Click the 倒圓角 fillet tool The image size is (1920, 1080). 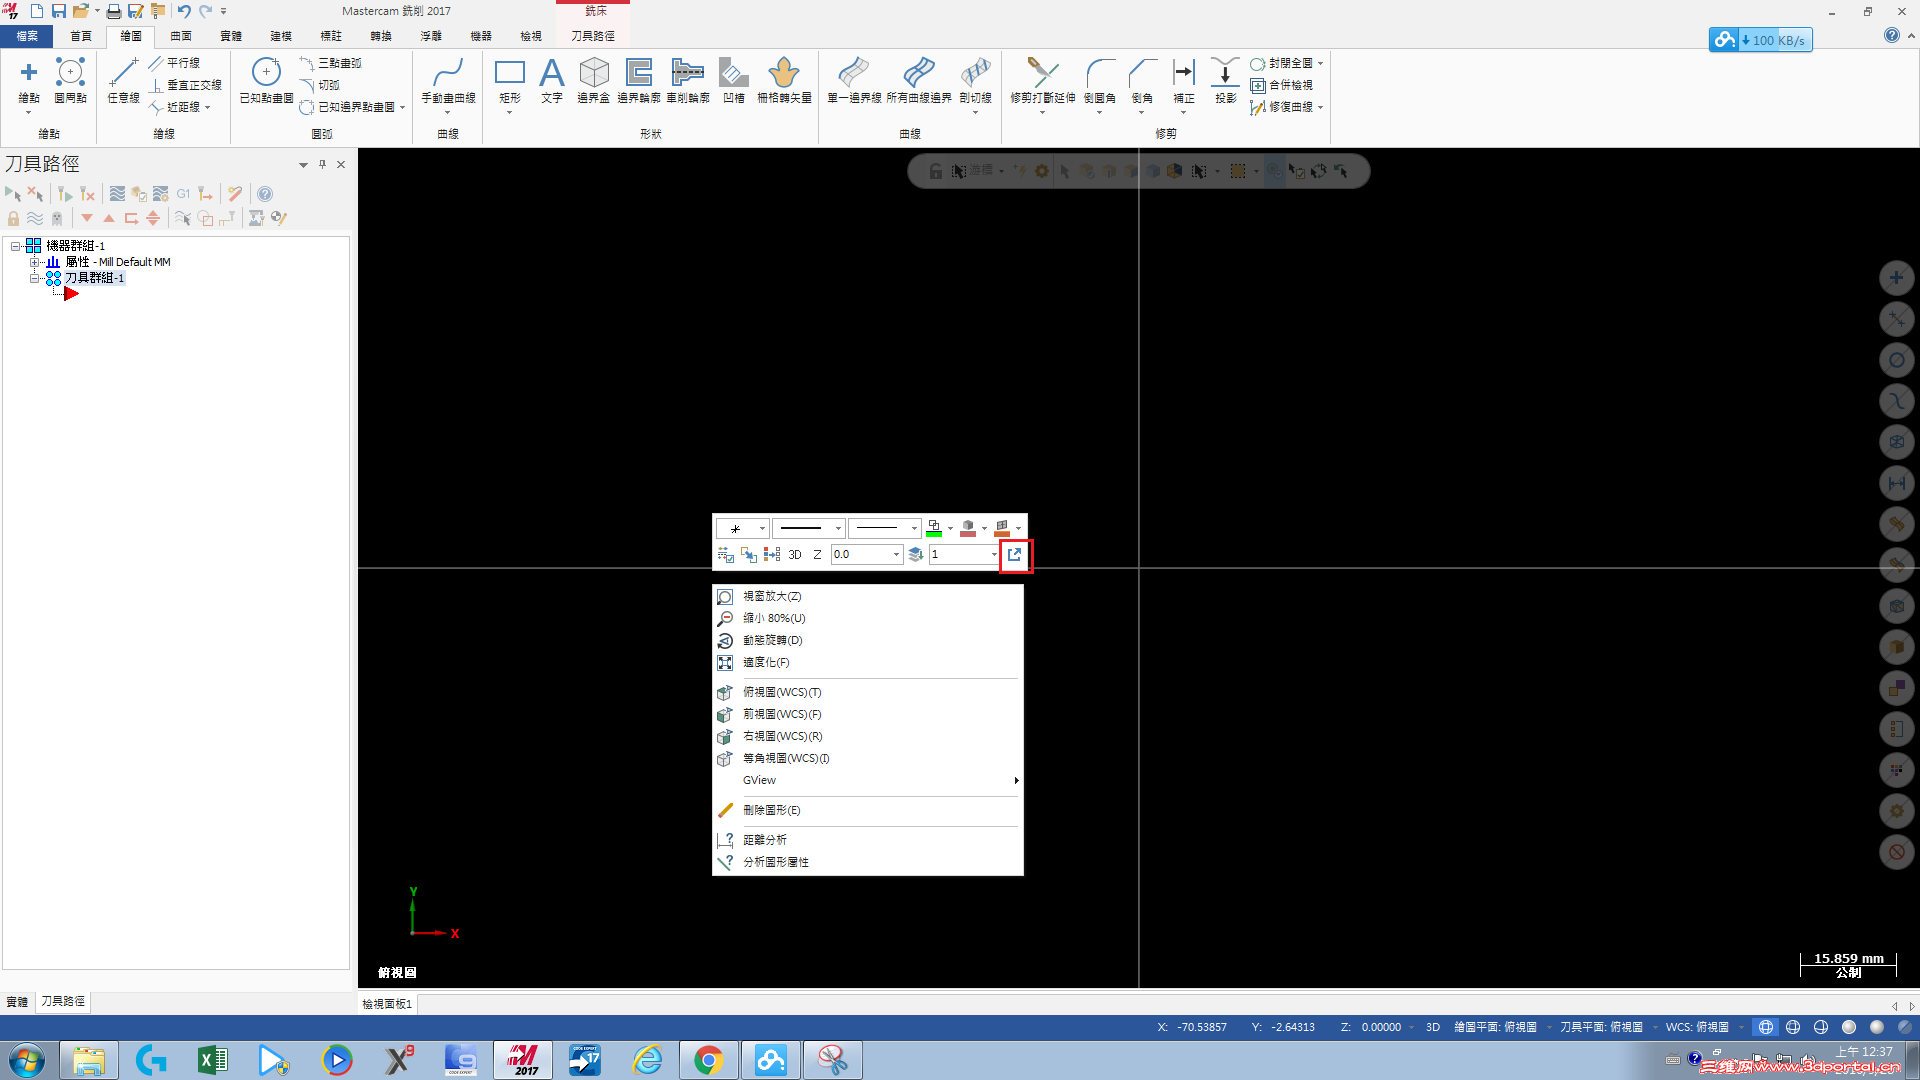tap(1099, 80)
